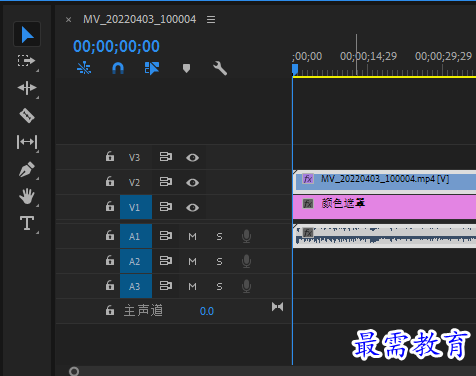The height and width of the screenshot is (376, 476).
Task: Select the Track Select Forward tool
Action: pos(26,61)
